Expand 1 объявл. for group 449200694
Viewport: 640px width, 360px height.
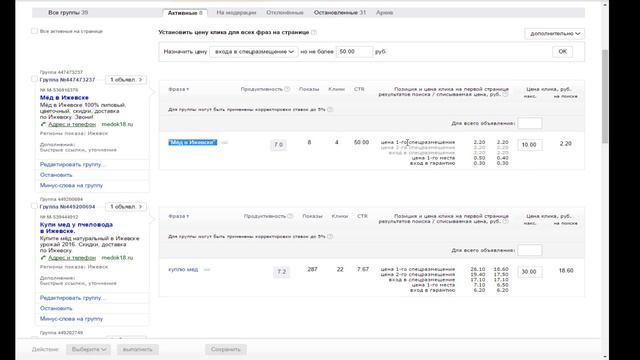[126, 207]
